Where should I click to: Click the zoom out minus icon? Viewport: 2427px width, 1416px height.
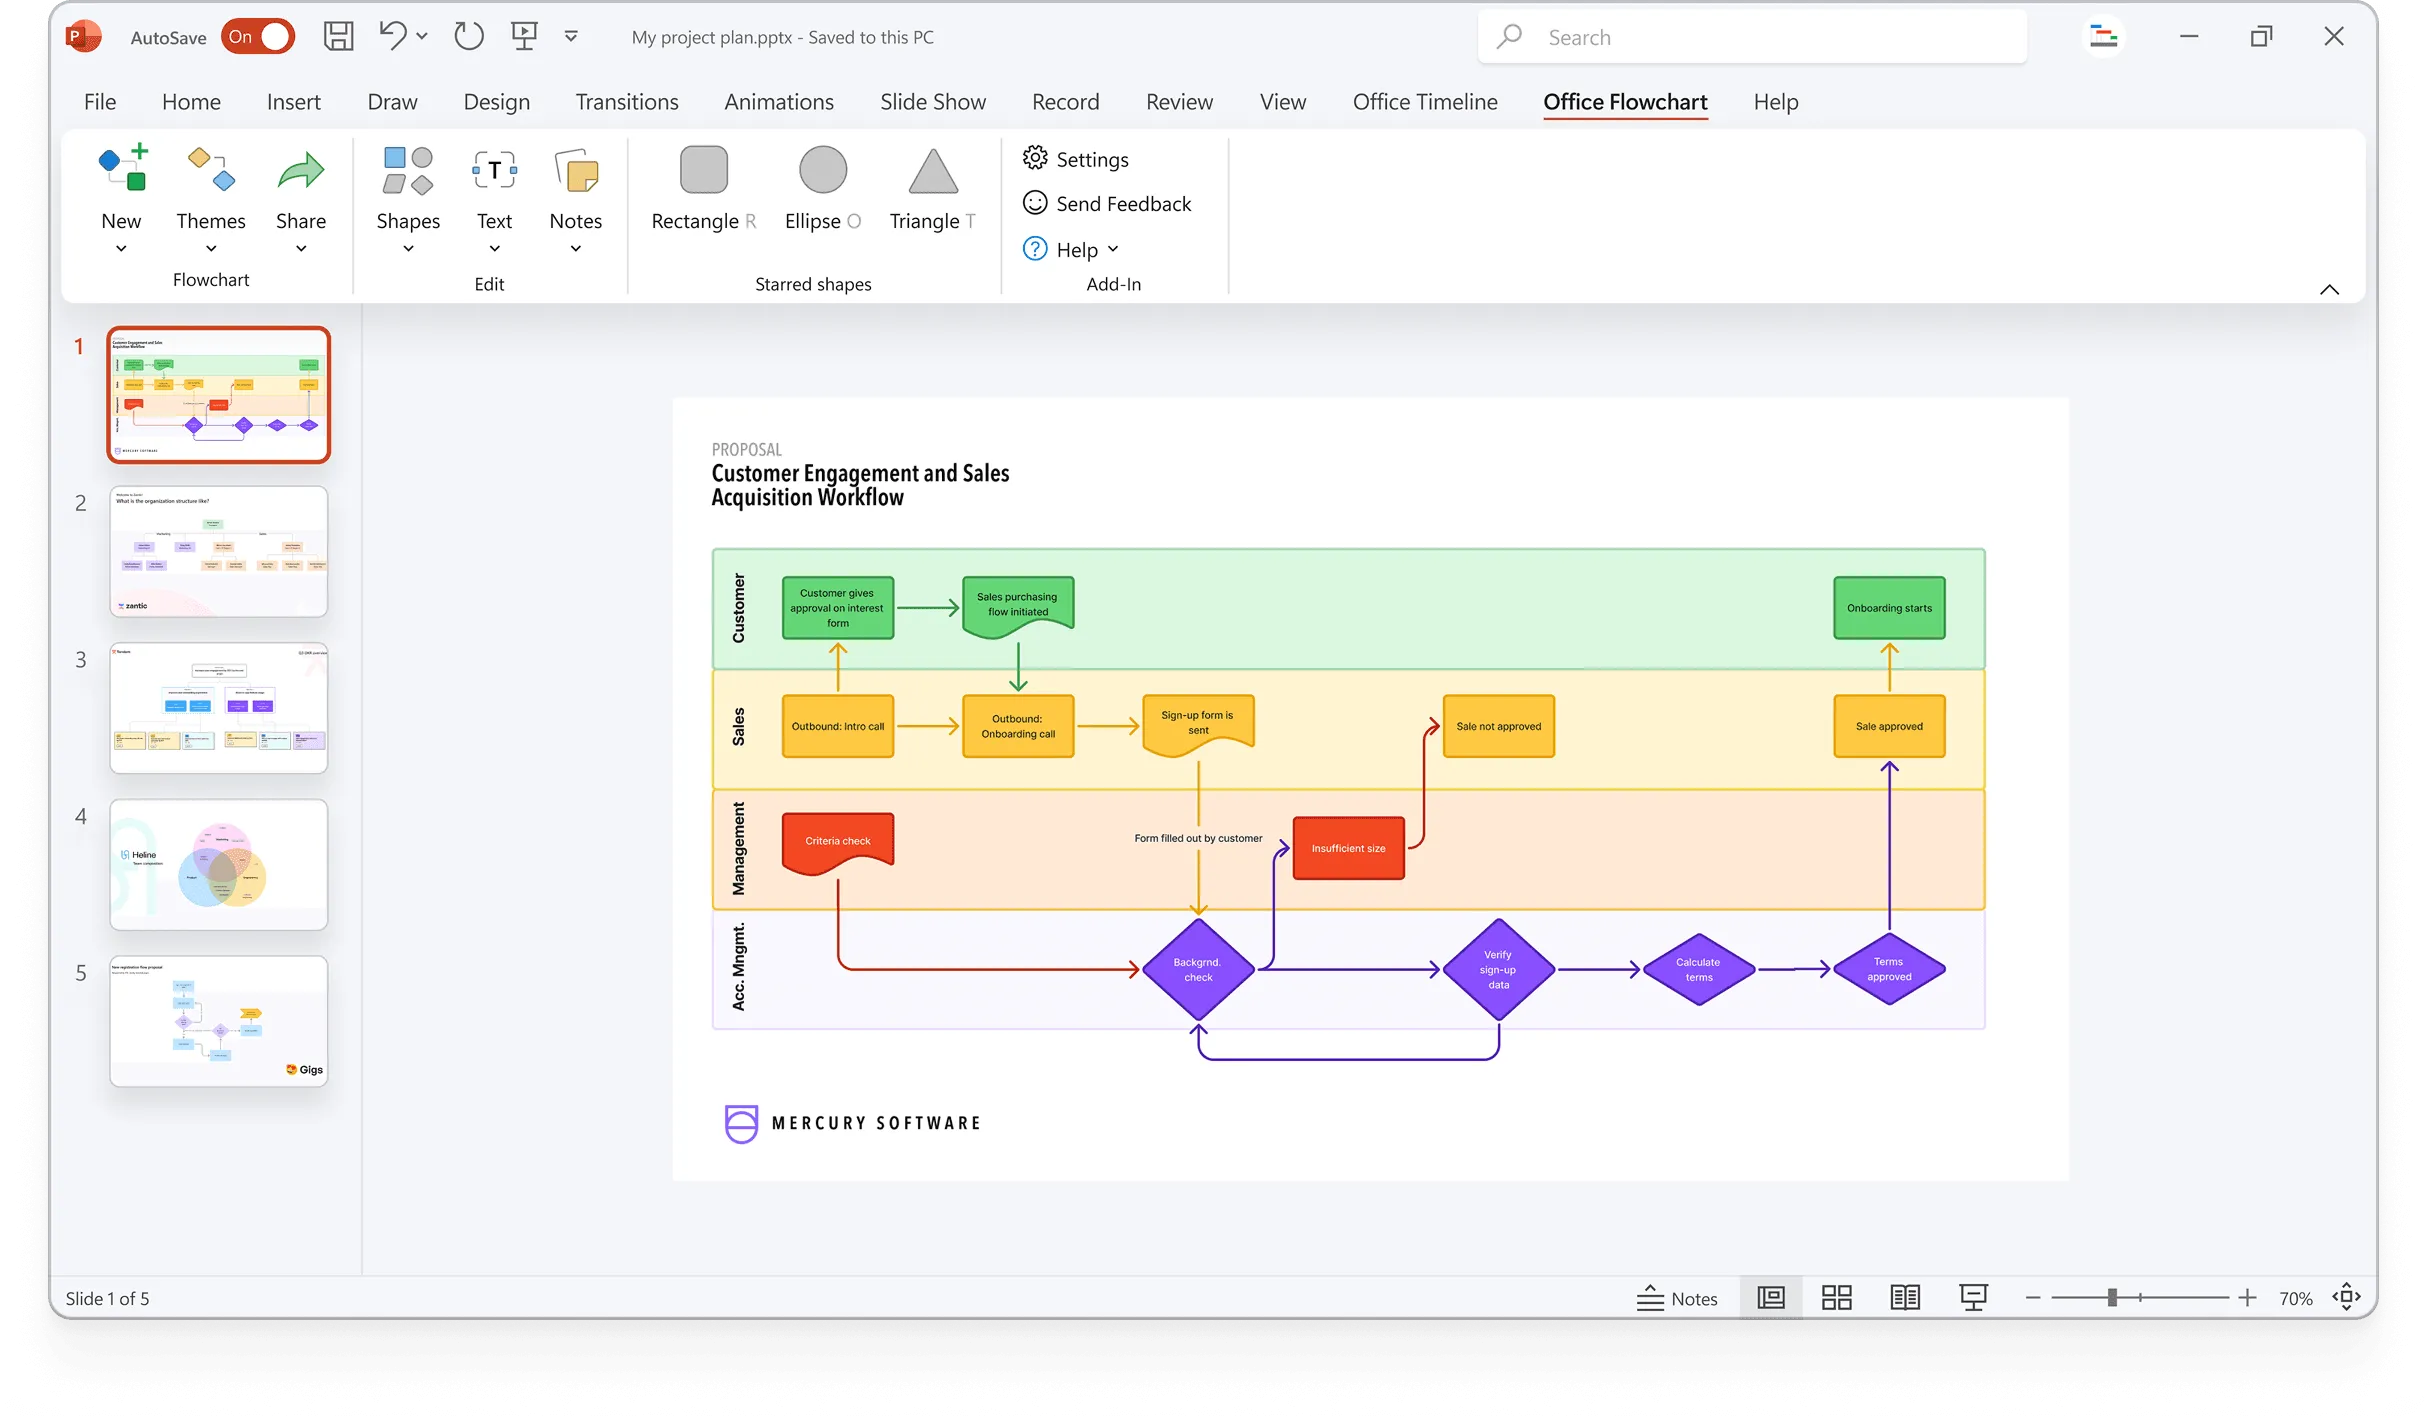click(2033, 1298)
